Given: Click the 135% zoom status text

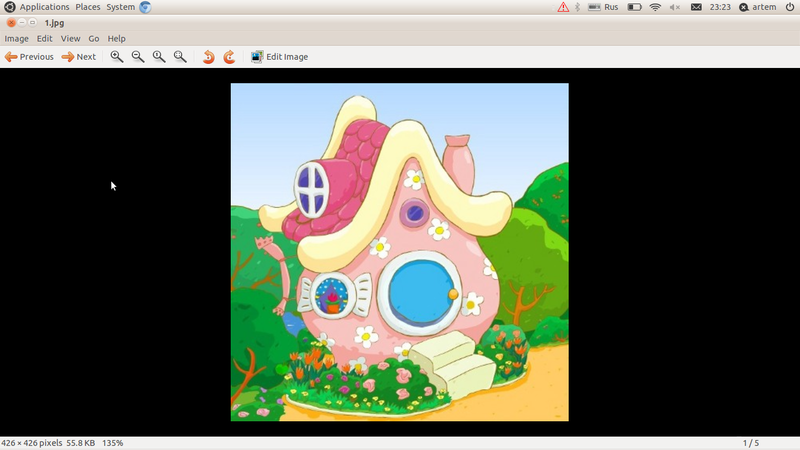Looking at the screenshot, I should pyautogui.click(x=113, y=443).
